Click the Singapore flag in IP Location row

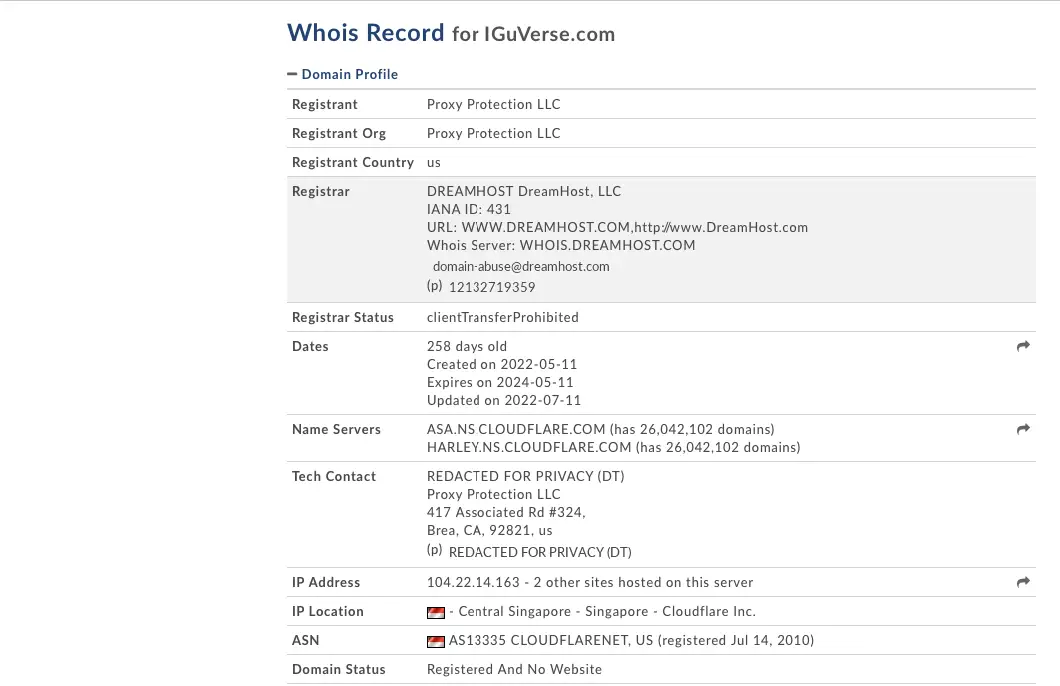(x=436, y=612)
